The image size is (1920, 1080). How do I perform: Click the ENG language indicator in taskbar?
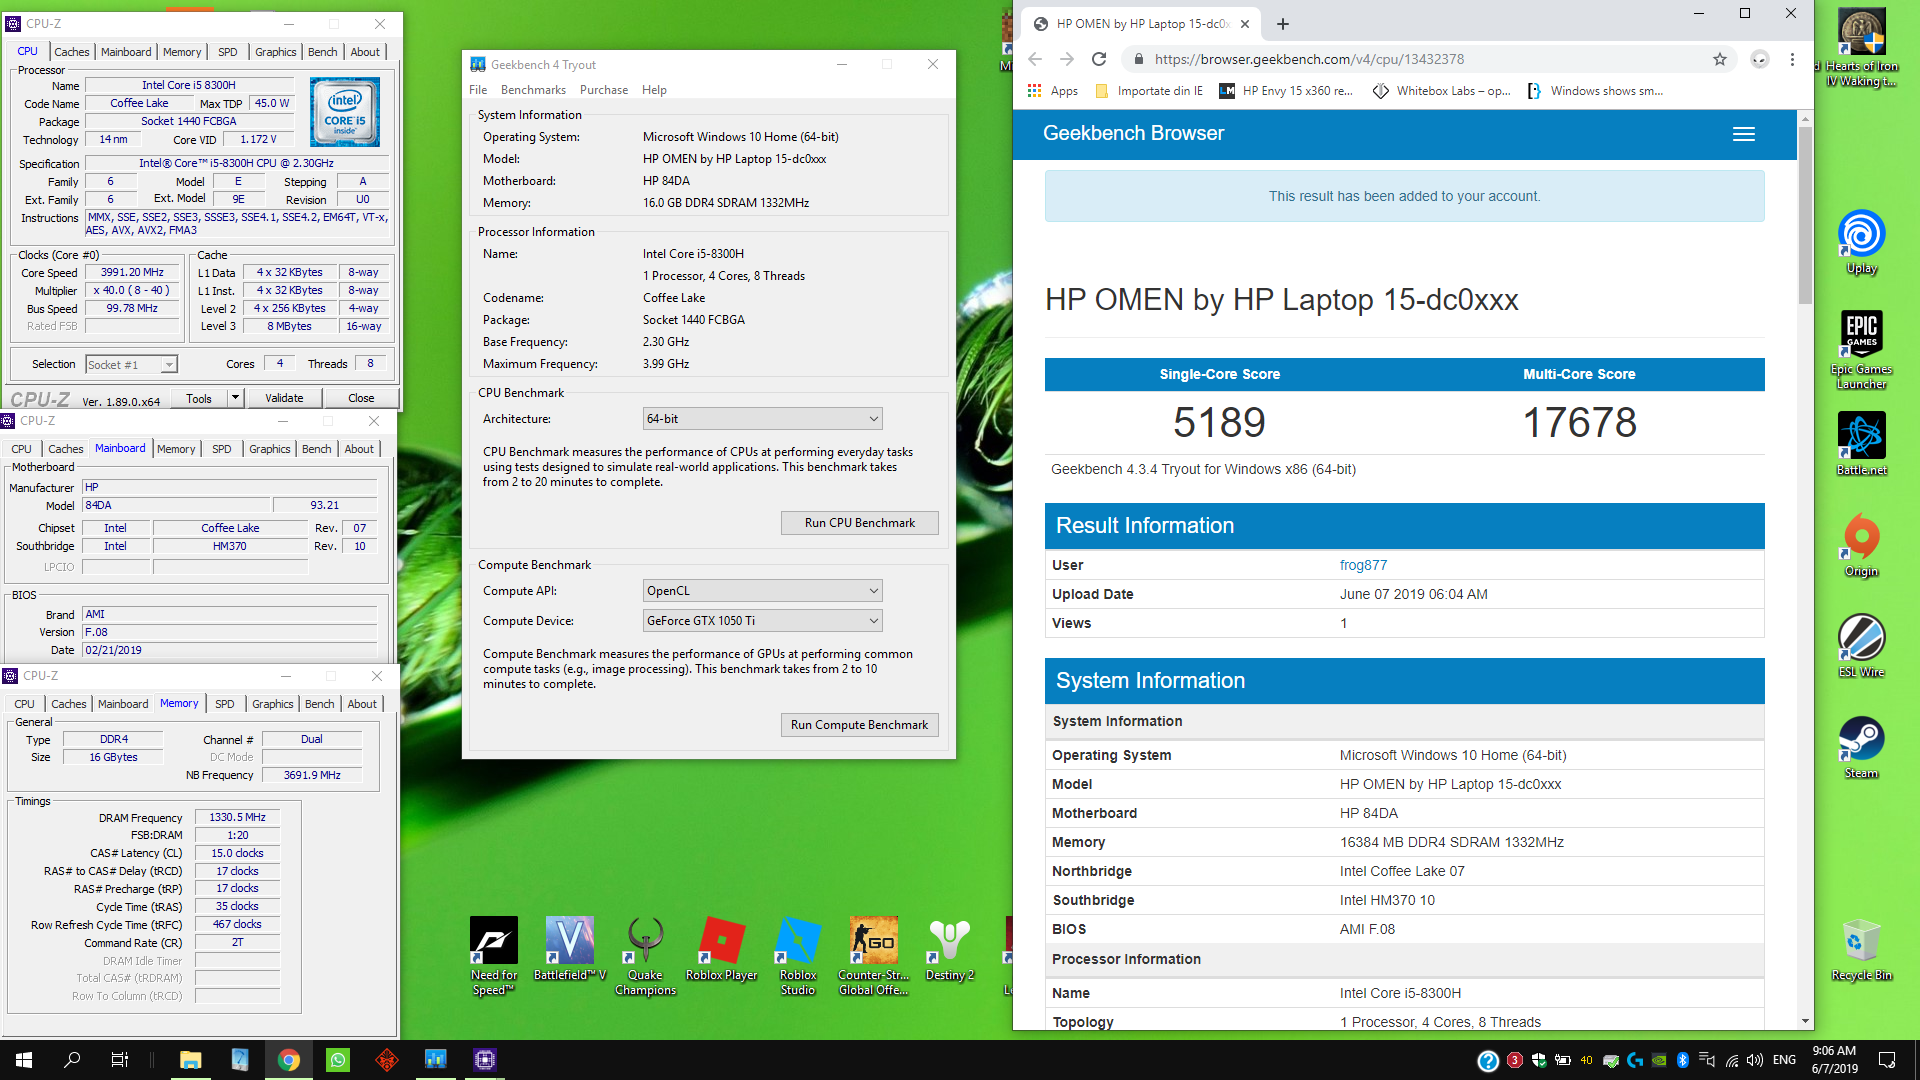[x=1784, y=1060]
